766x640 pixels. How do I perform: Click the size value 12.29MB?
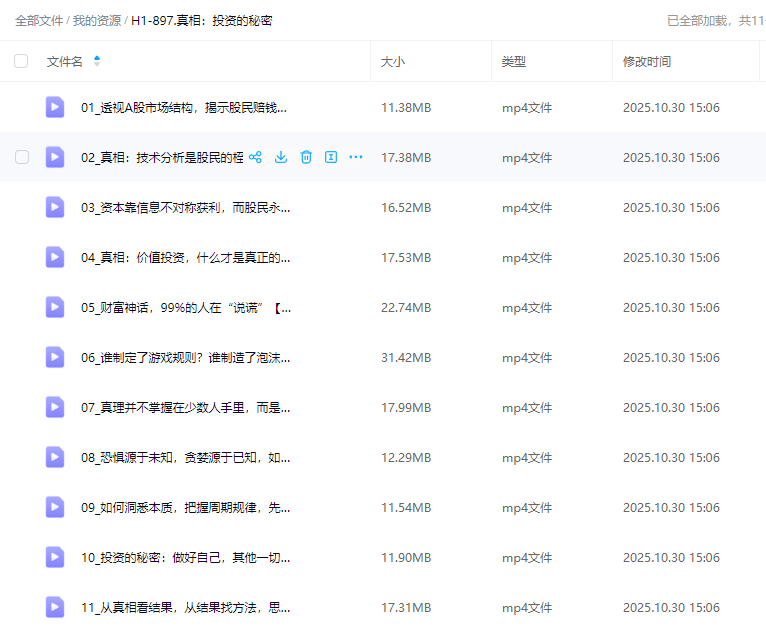[406, 457]
